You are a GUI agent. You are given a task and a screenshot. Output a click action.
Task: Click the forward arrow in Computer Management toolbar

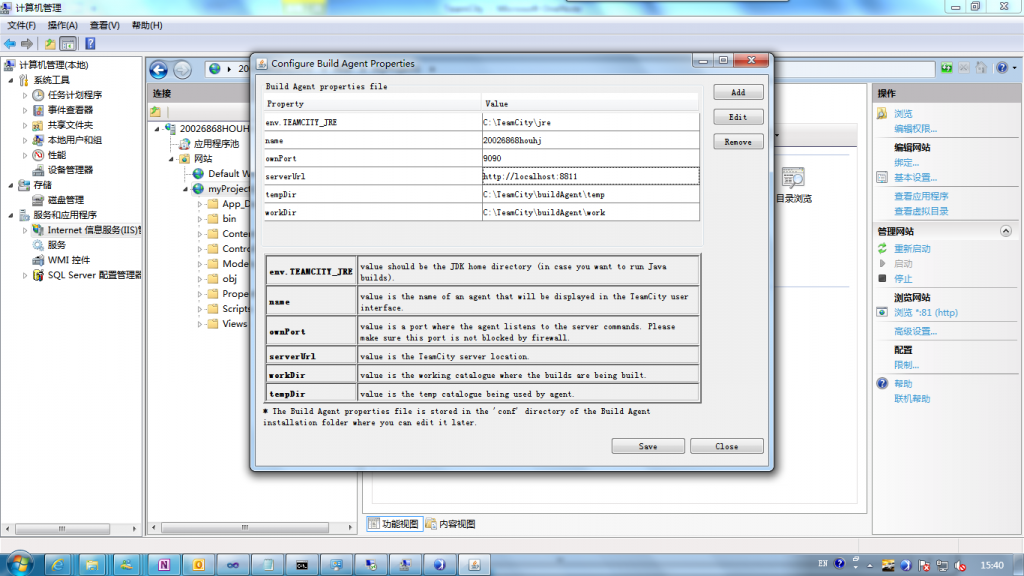(27, 44)
